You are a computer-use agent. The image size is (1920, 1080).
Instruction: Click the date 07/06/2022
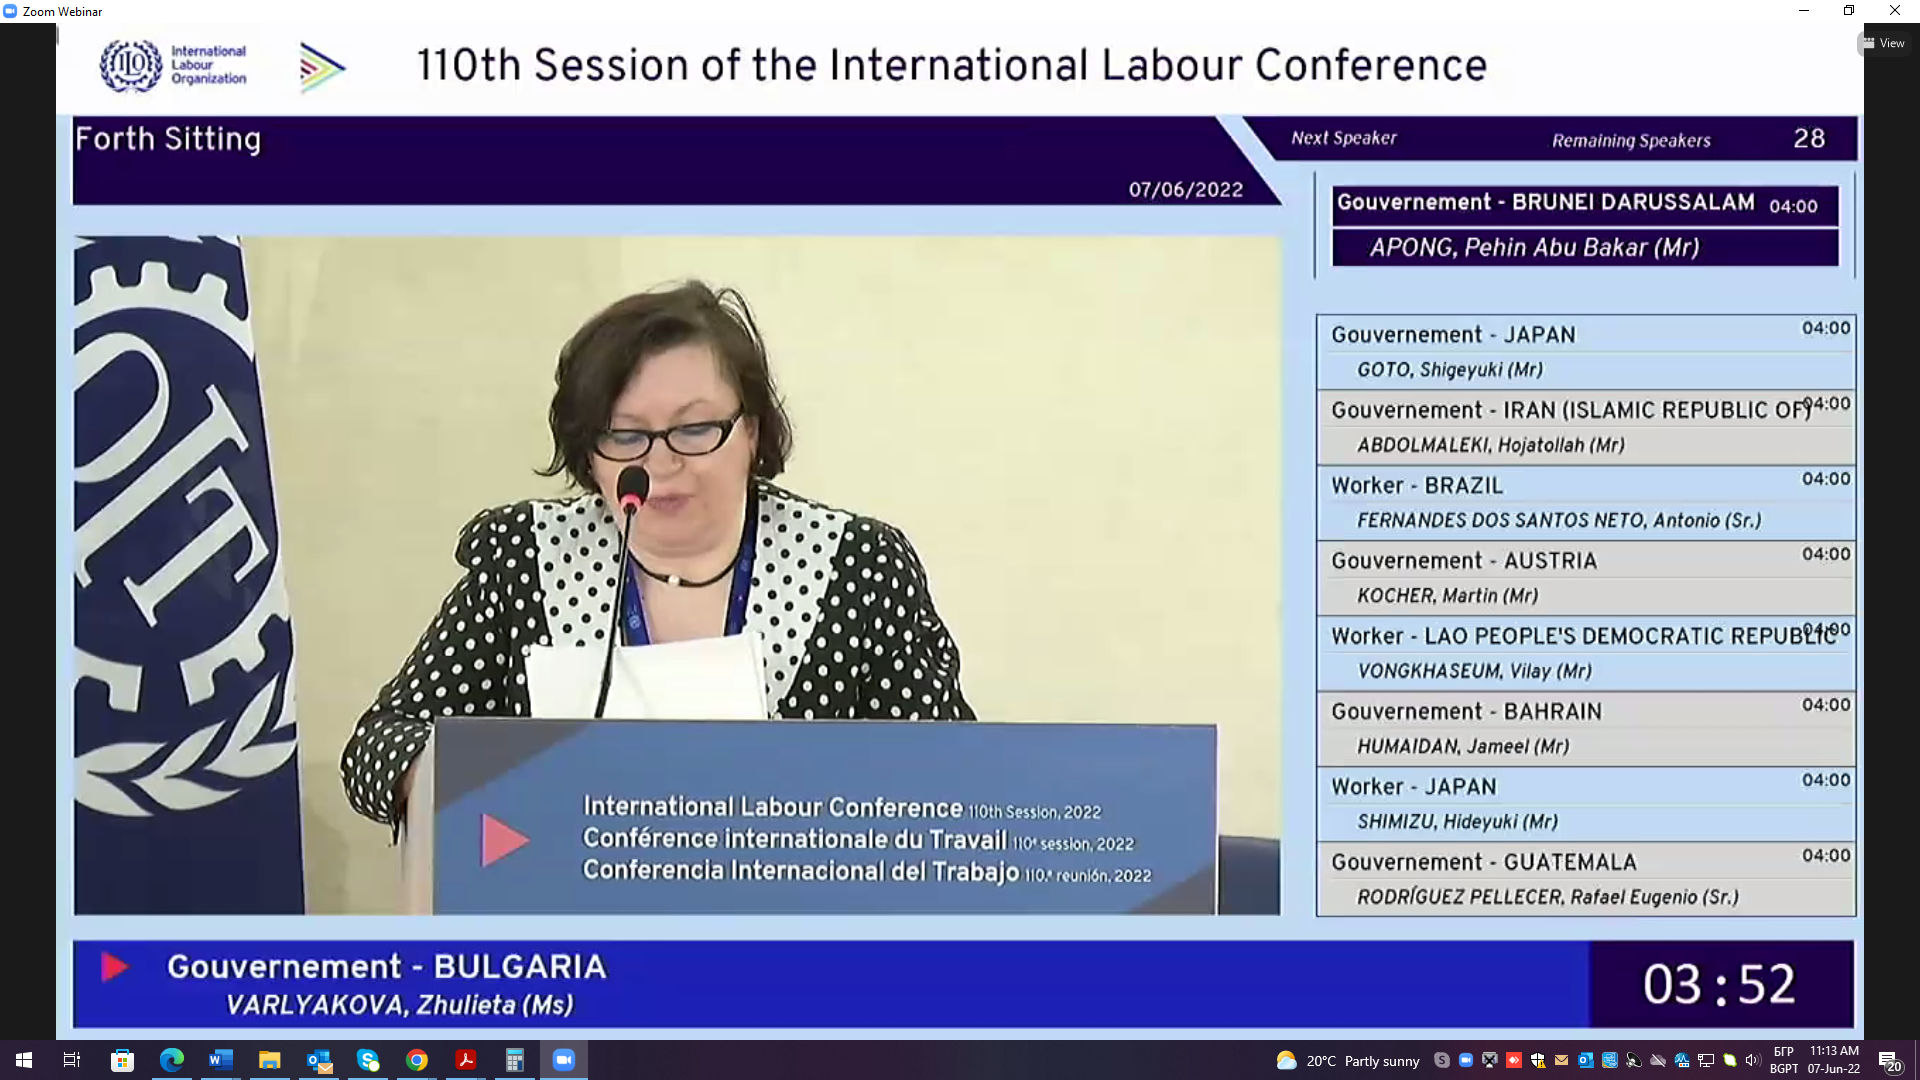[1186, 190]
